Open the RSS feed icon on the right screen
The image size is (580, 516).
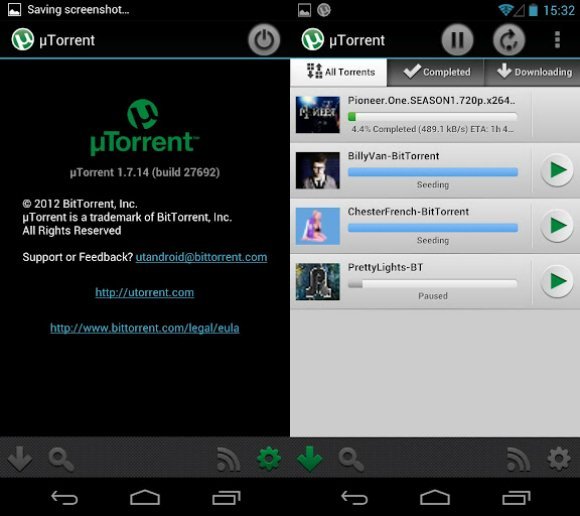[518, 459]
